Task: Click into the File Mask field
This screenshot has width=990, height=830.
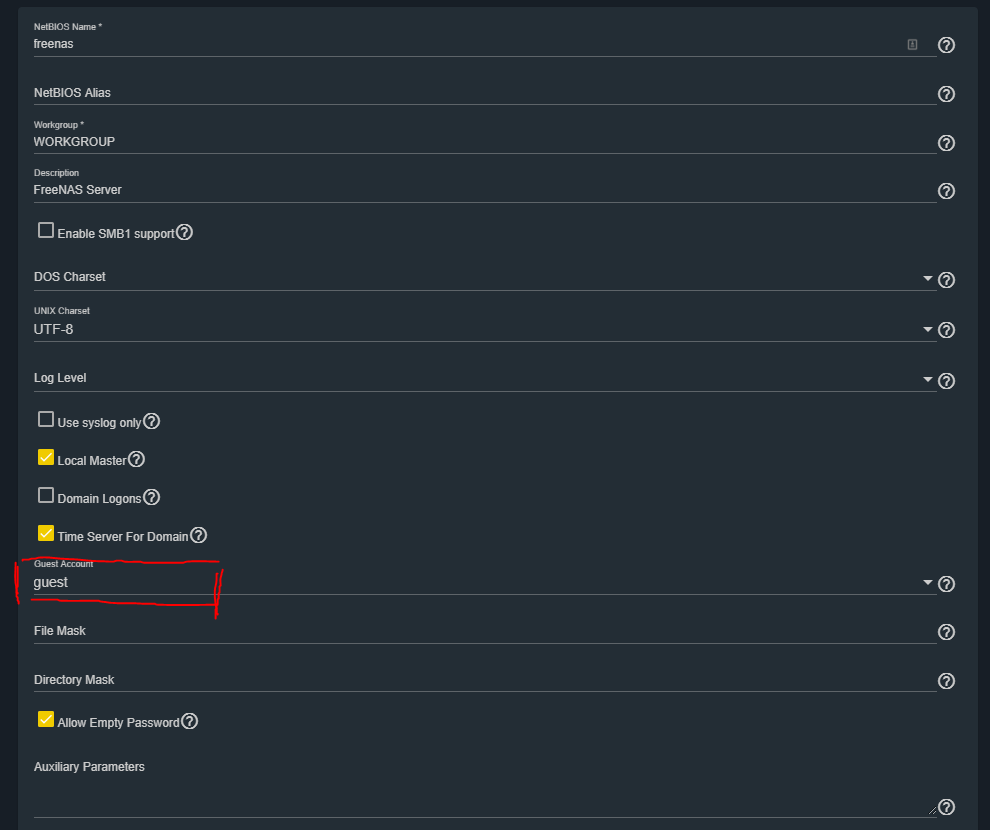Action: tap(484, 631)
